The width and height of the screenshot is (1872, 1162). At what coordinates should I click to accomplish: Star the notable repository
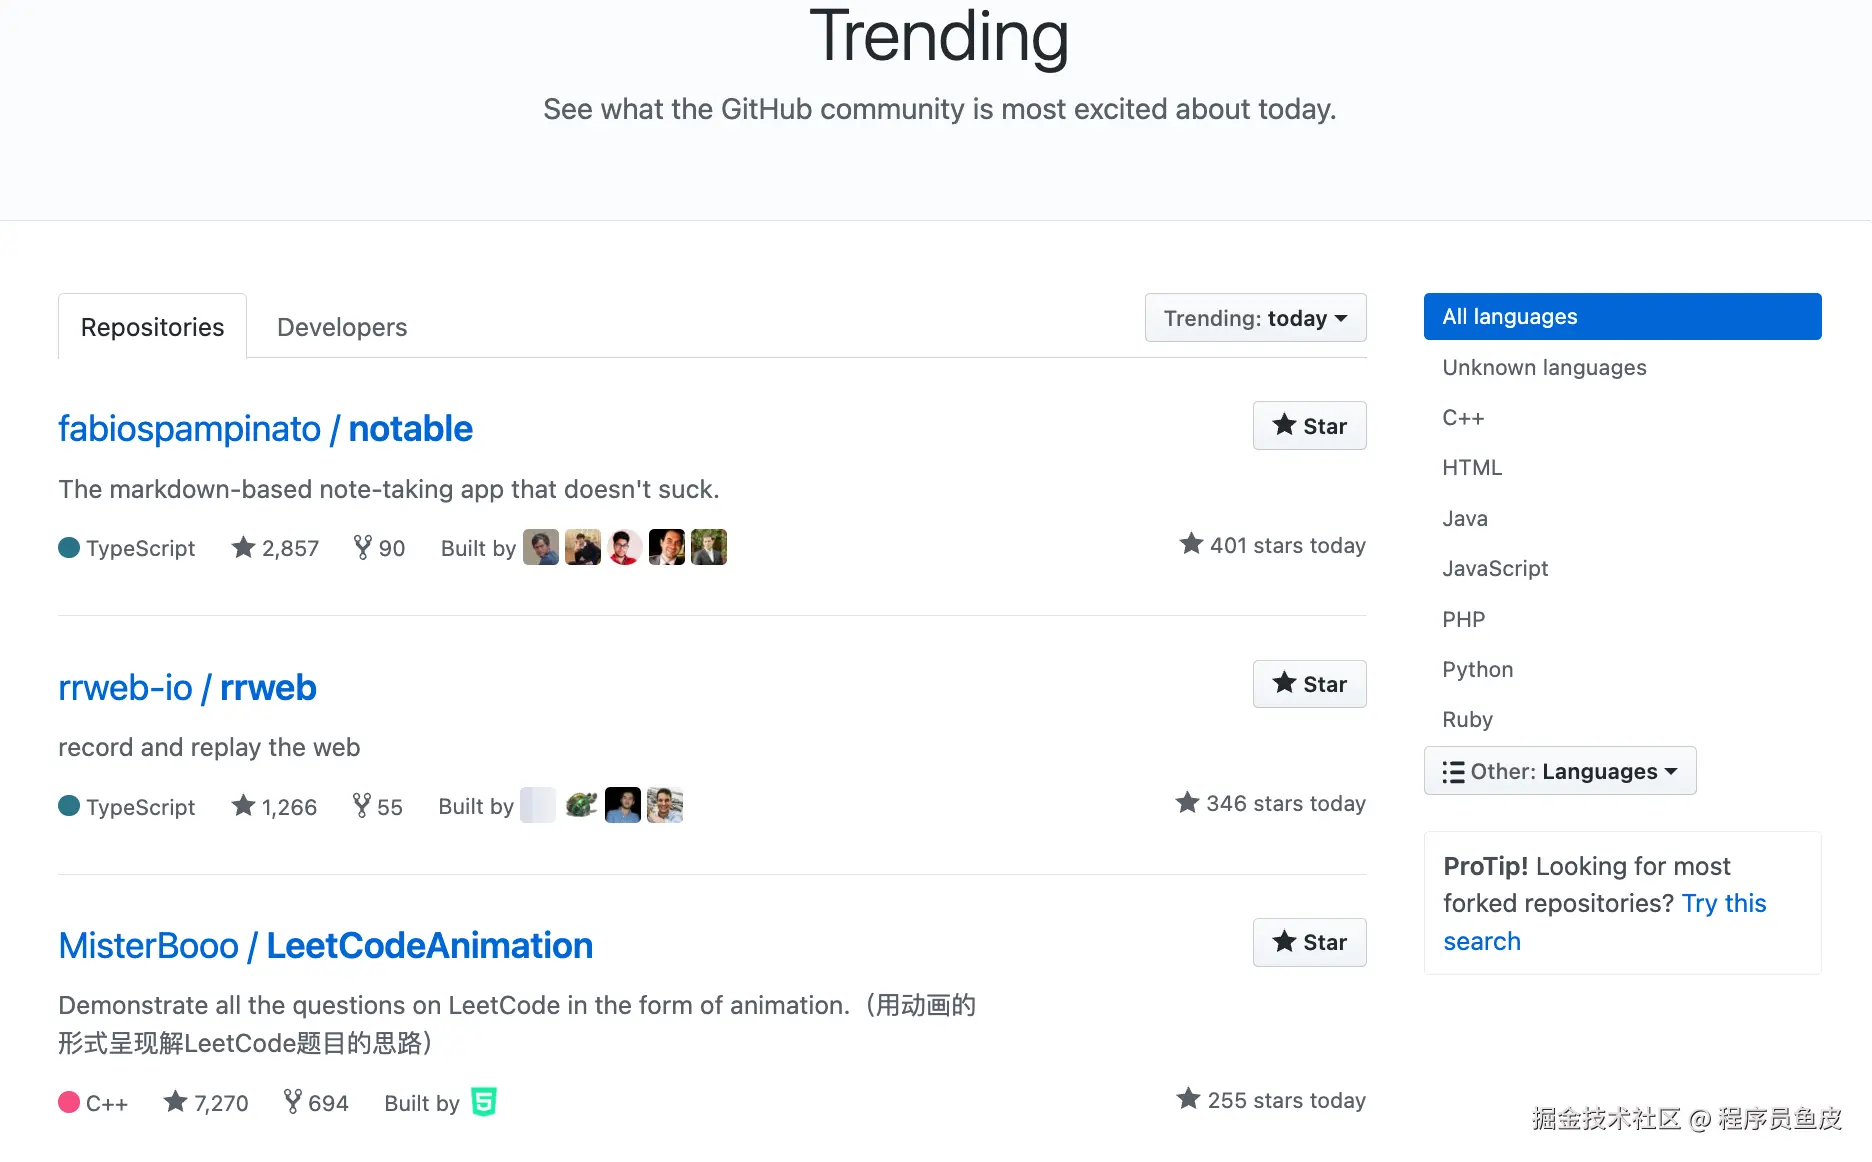coord(1309,426)
